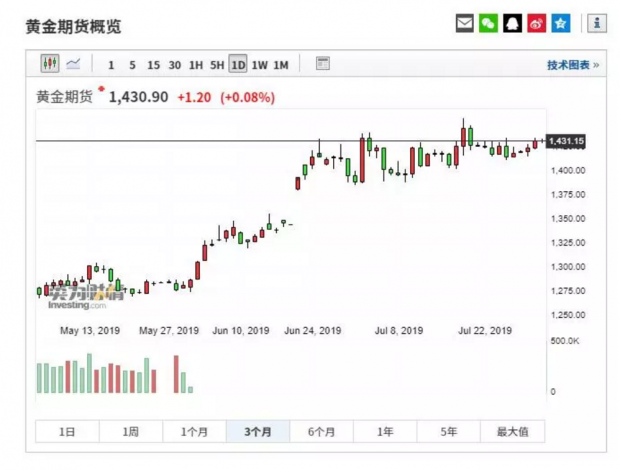Click the 黄金期货 instrument label
The image size is (620, 470).
pos(64,96)
